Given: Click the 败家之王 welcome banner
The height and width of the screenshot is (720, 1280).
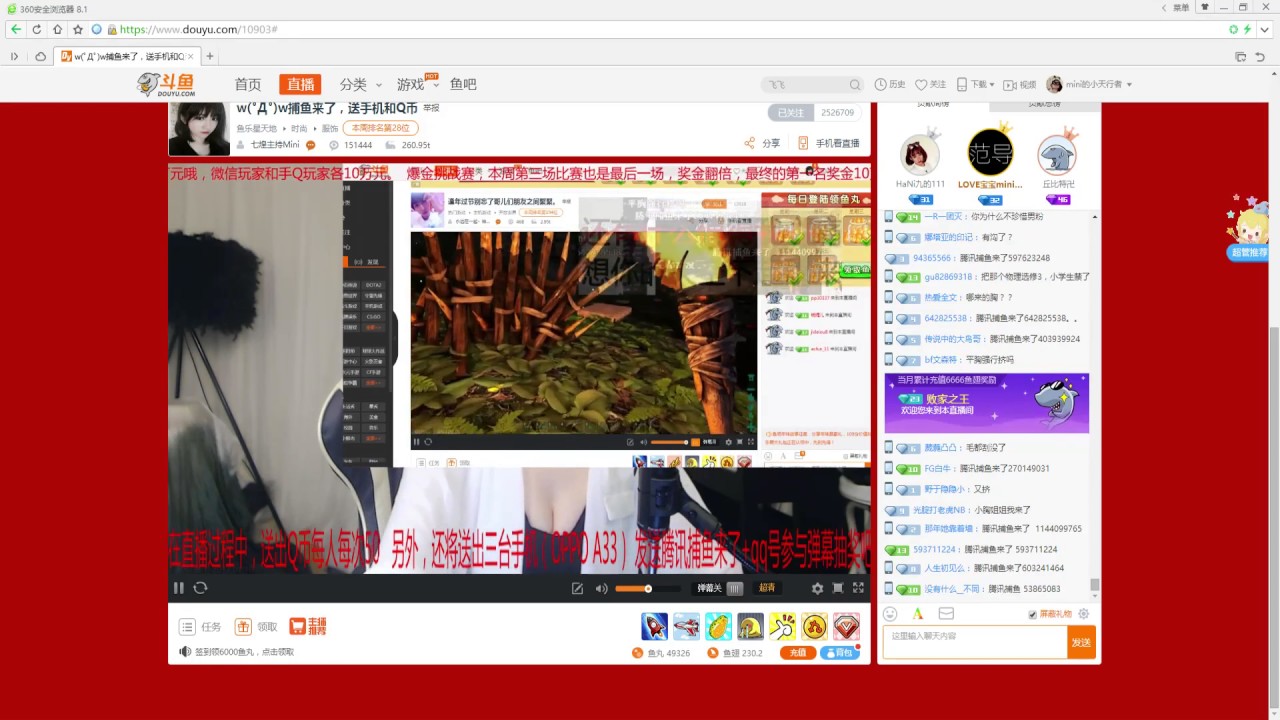Looking at the screenshot, I should pos(986,403).
